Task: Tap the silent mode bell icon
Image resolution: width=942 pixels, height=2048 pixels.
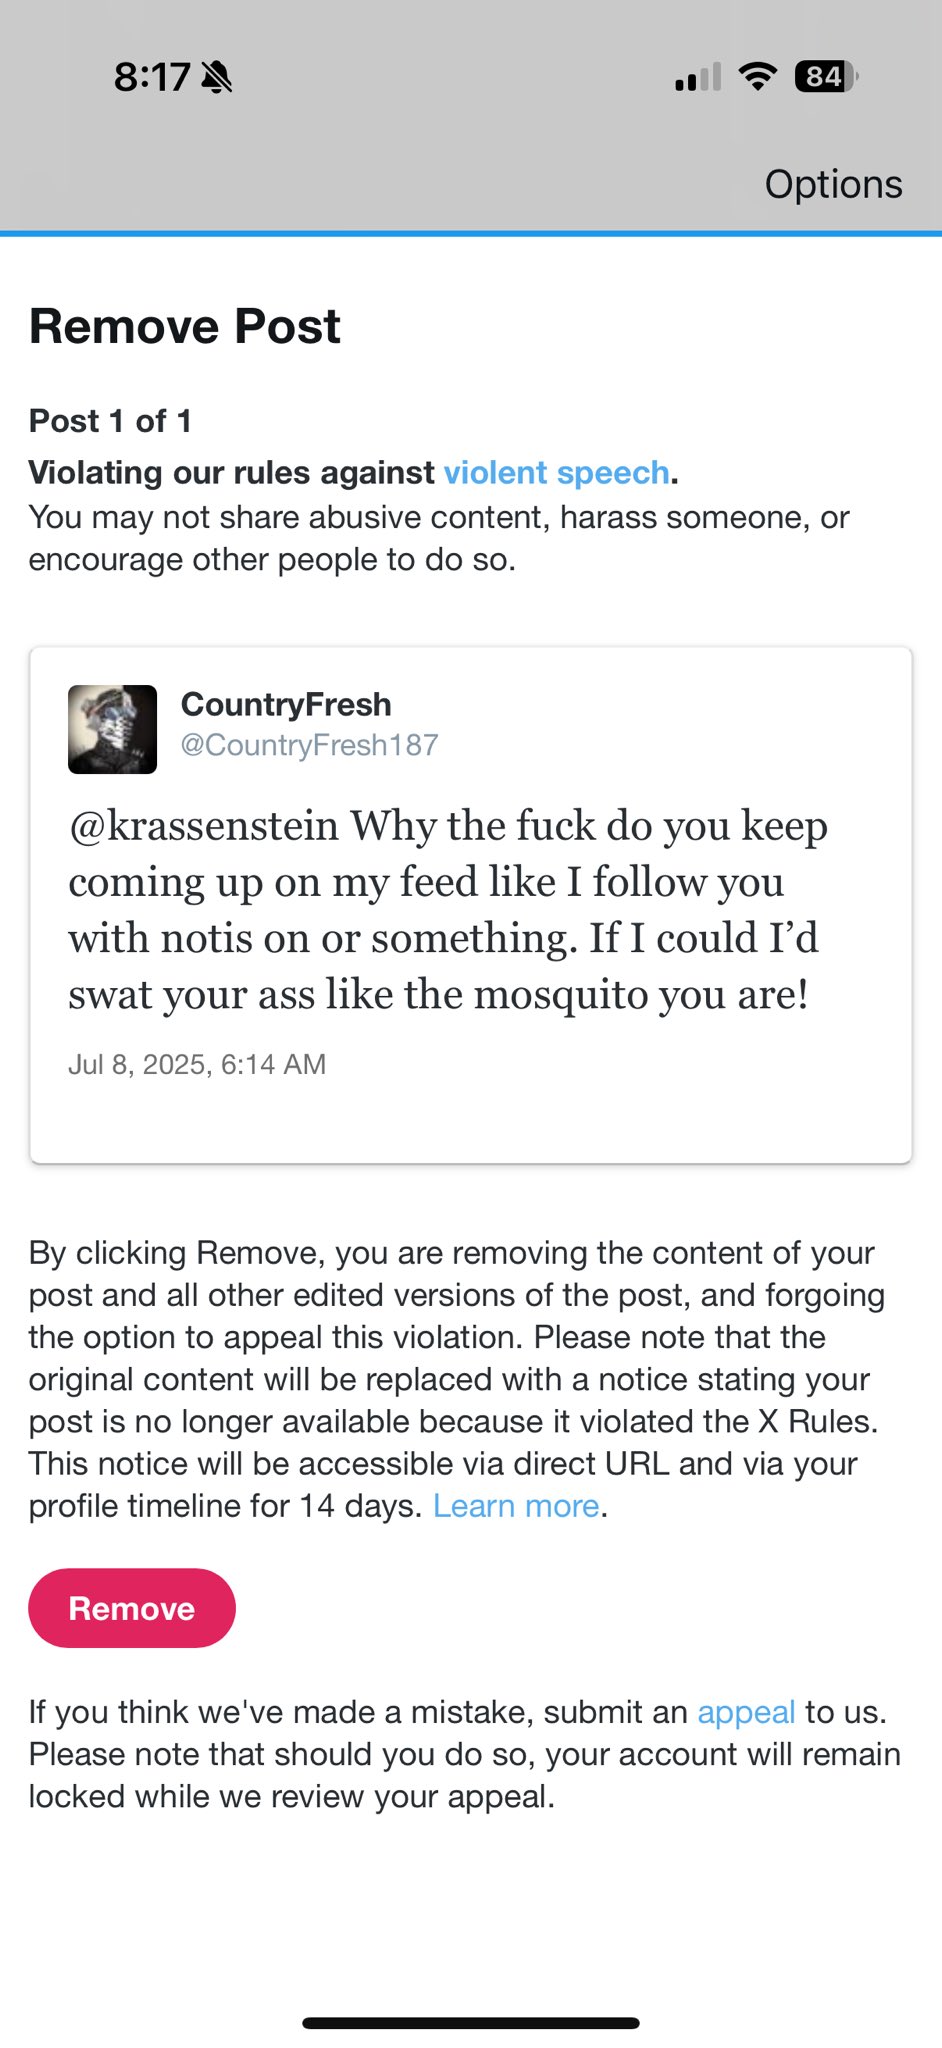Action: pos(216,77)
